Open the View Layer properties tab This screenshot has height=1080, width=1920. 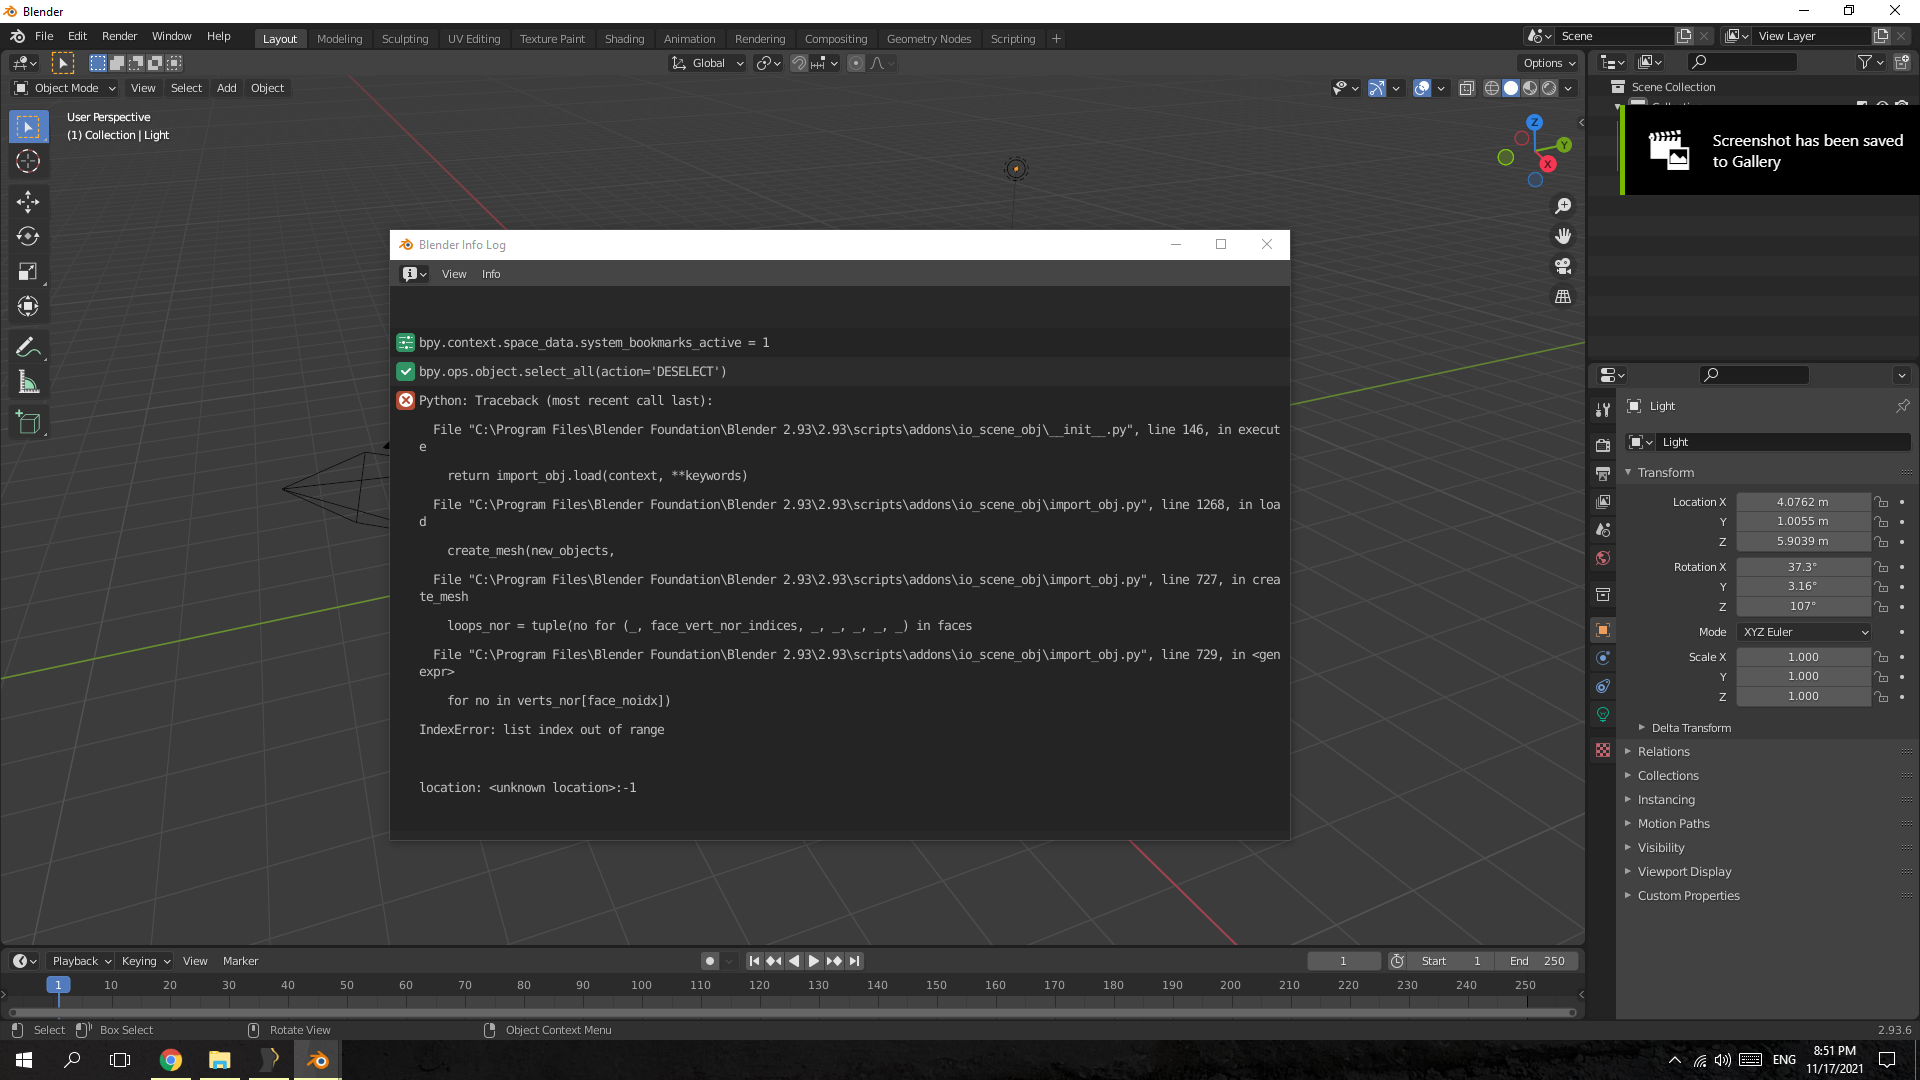click(1603, 501)
